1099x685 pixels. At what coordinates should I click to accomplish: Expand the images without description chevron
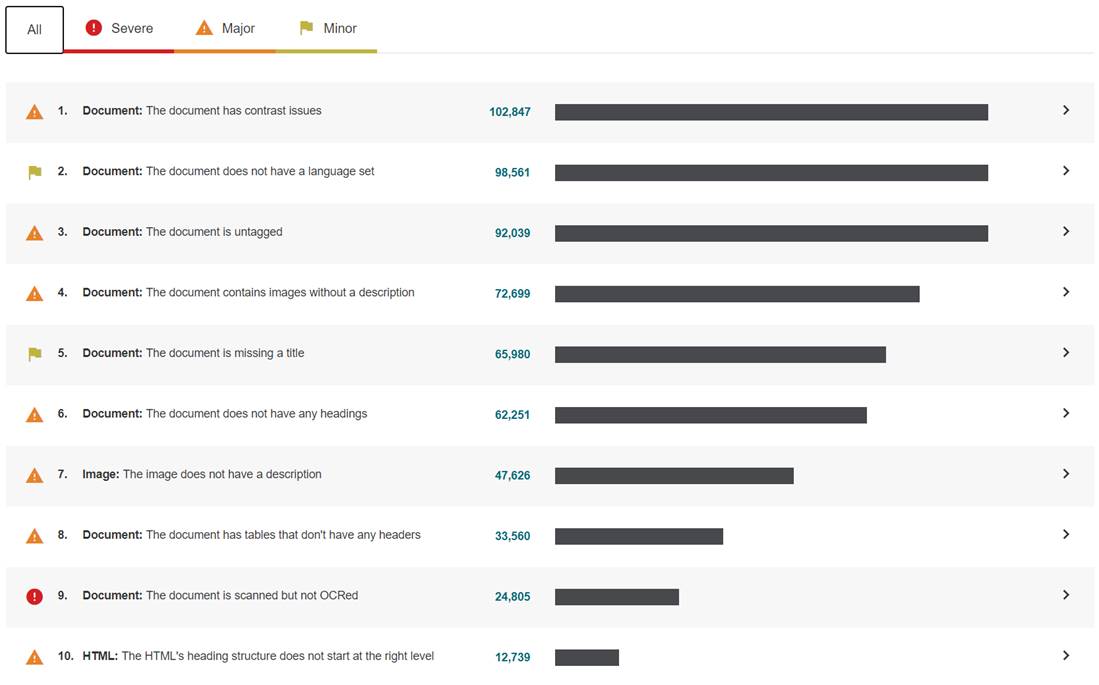tap(1065, 292)
